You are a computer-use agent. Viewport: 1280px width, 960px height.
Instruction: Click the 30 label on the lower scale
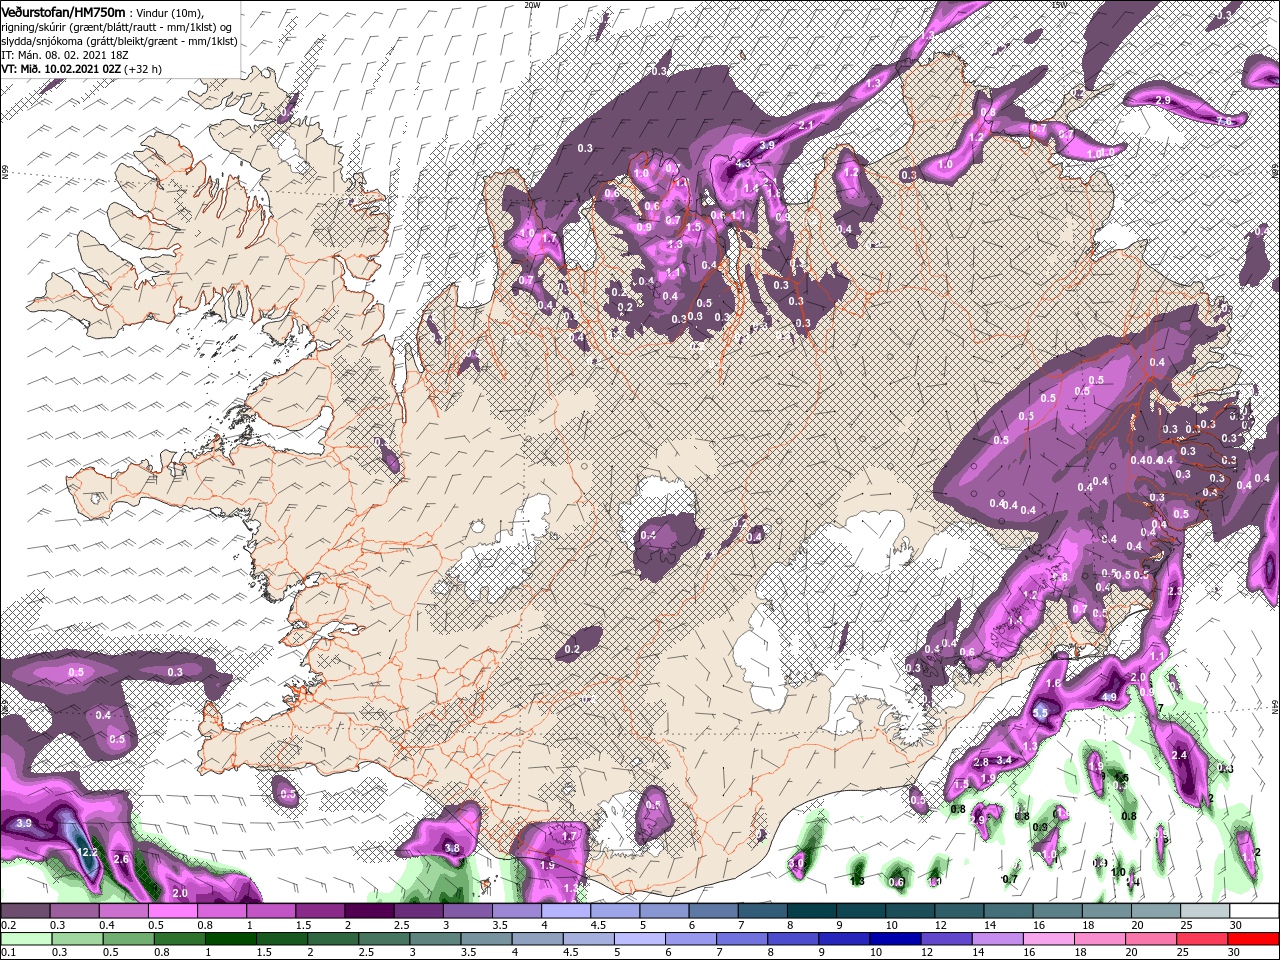pyautogui.click(x=1236, y=953)
